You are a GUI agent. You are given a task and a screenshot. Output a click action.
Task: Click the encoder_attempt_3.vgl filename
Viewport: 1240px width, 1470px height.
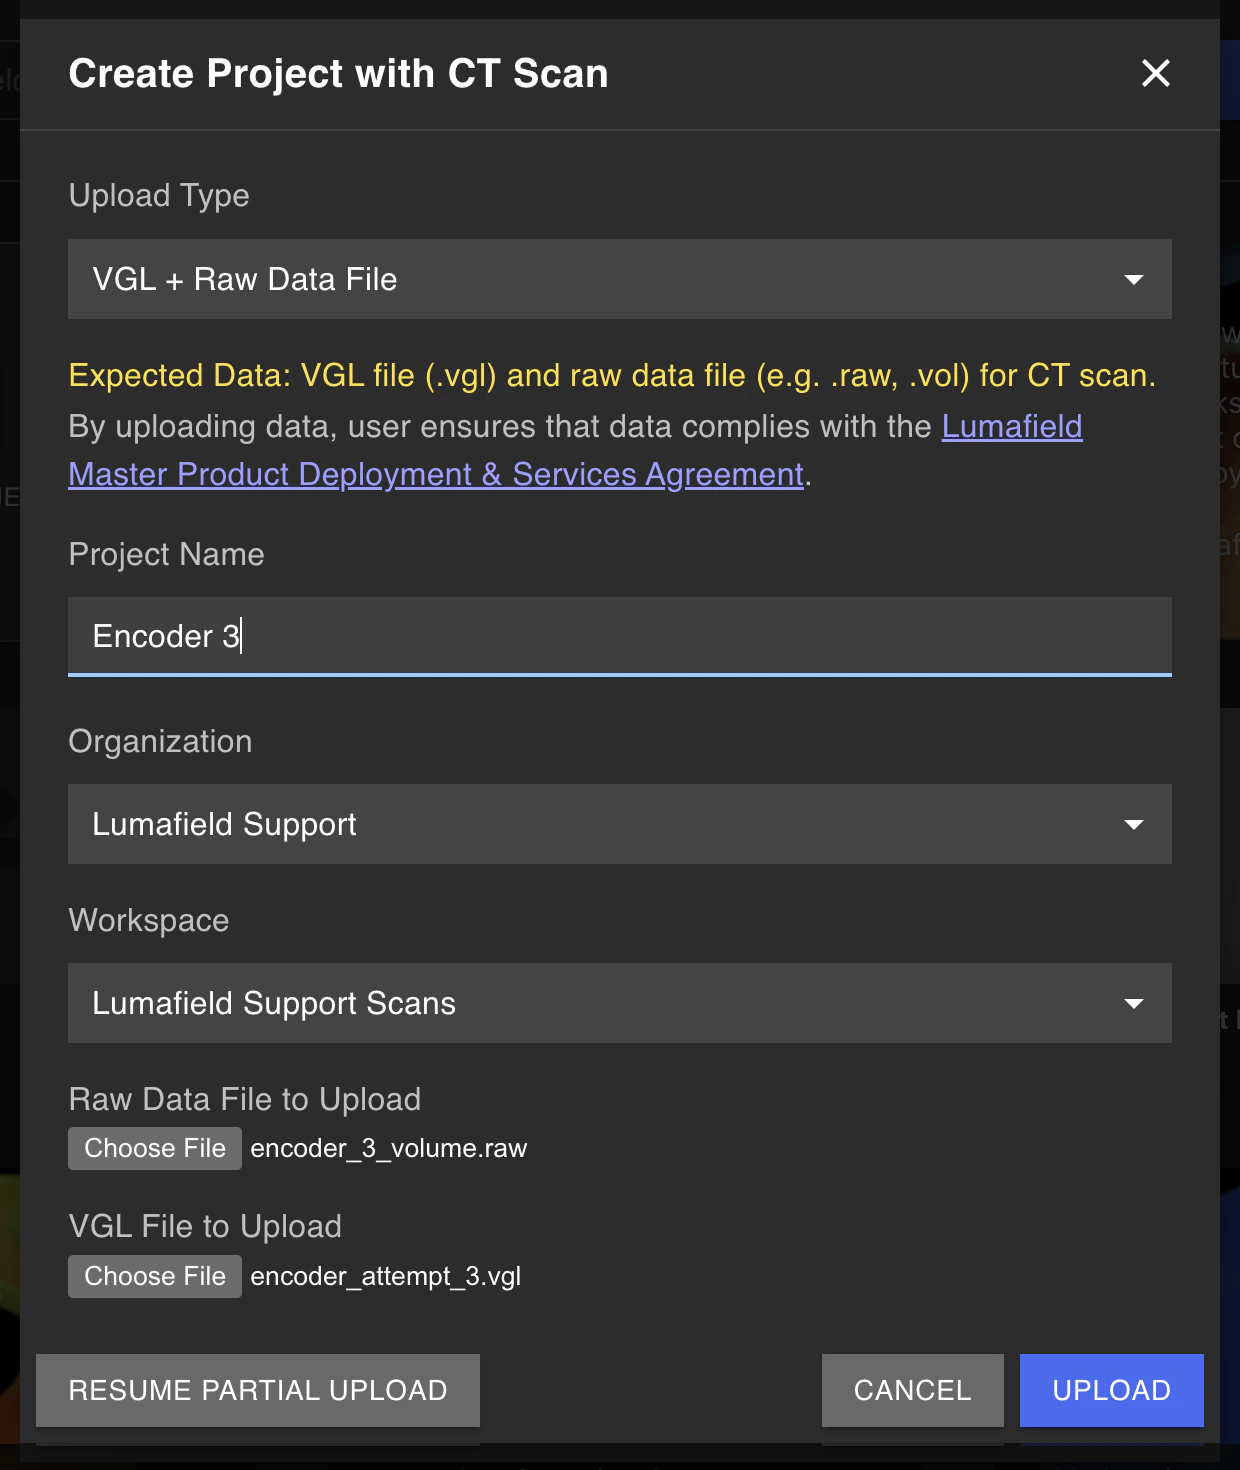coord(384,1276)
